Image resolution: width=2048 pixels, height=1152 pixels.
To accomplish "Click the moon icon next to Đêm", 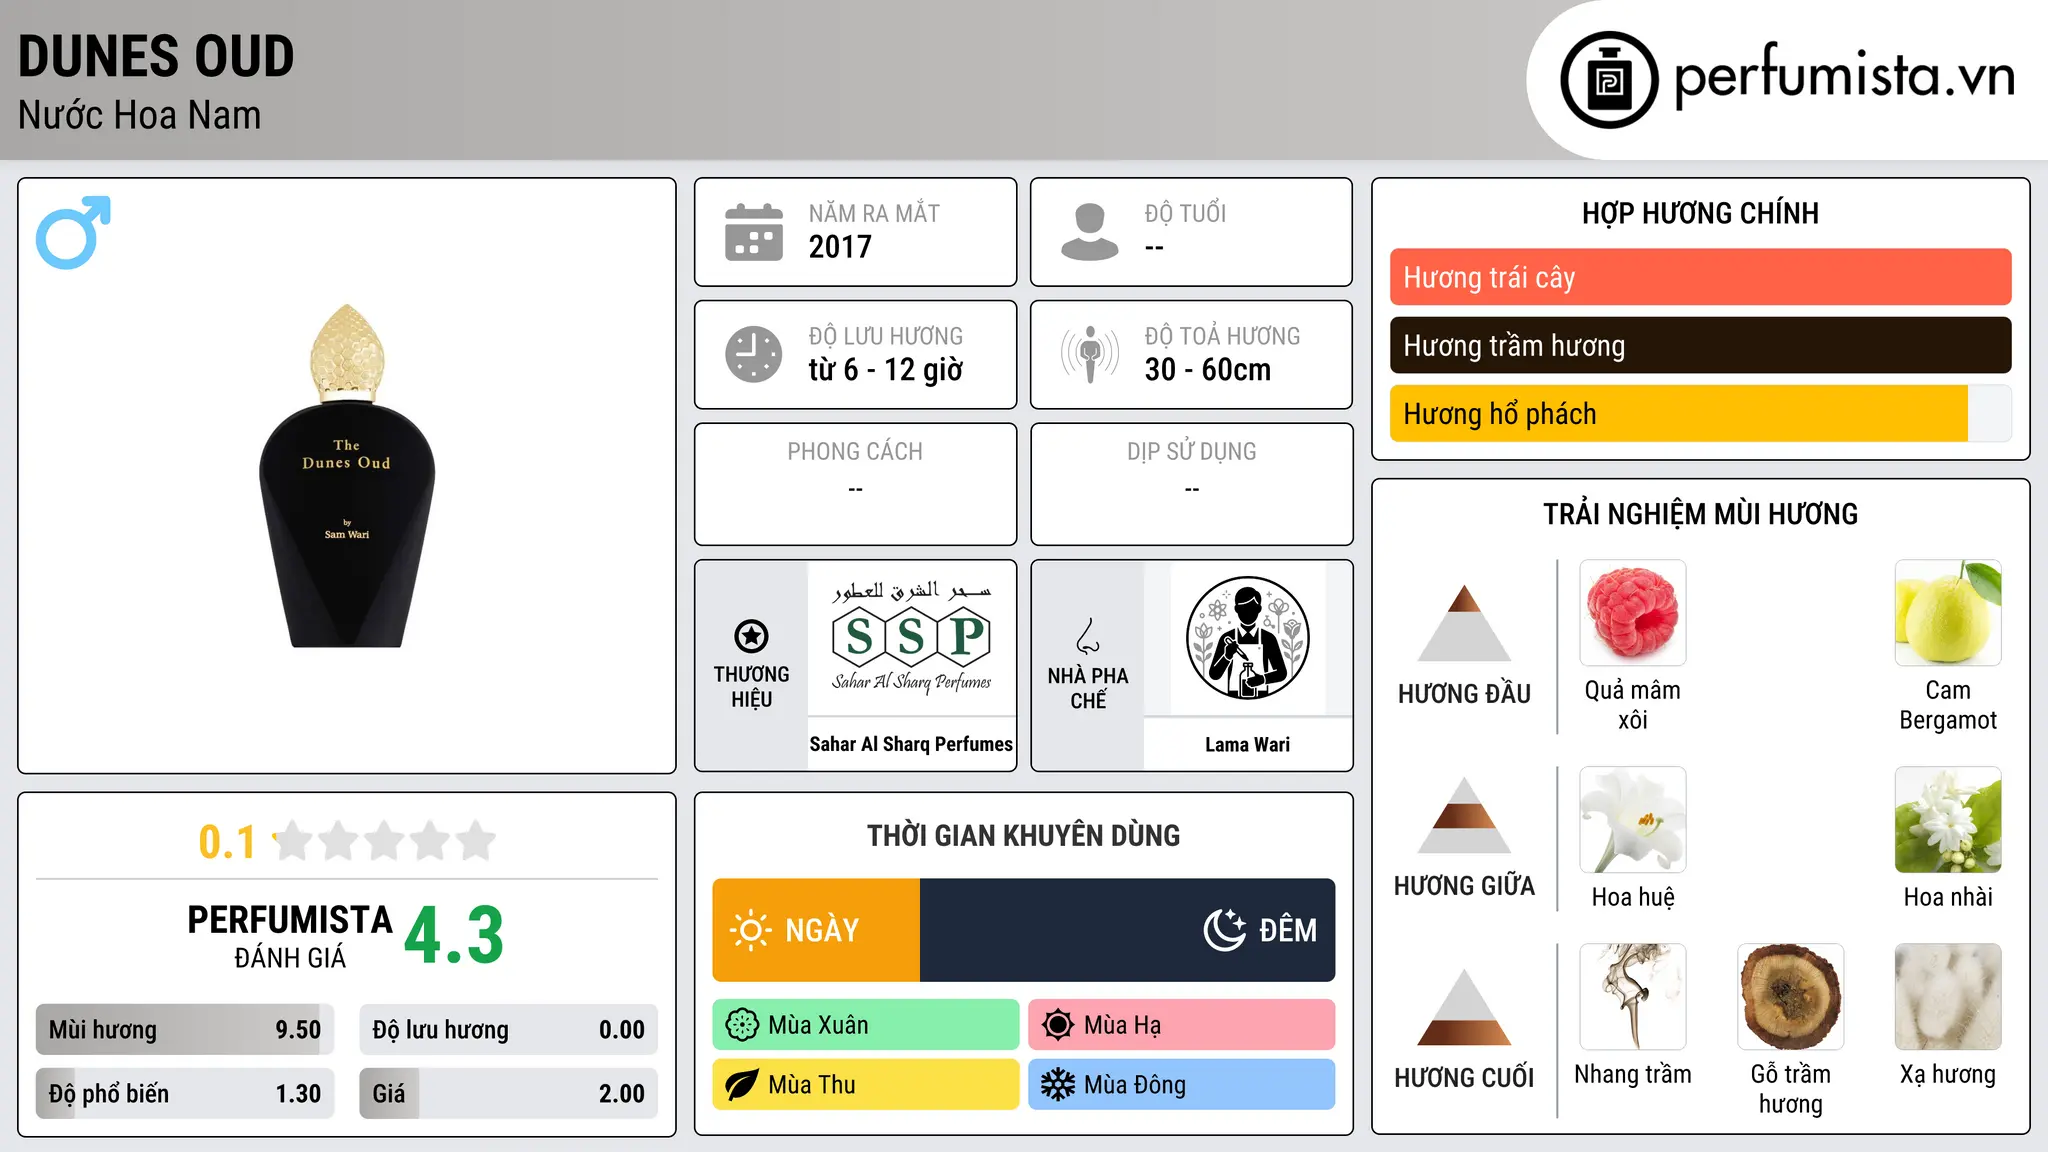I will coord(1225,930).
